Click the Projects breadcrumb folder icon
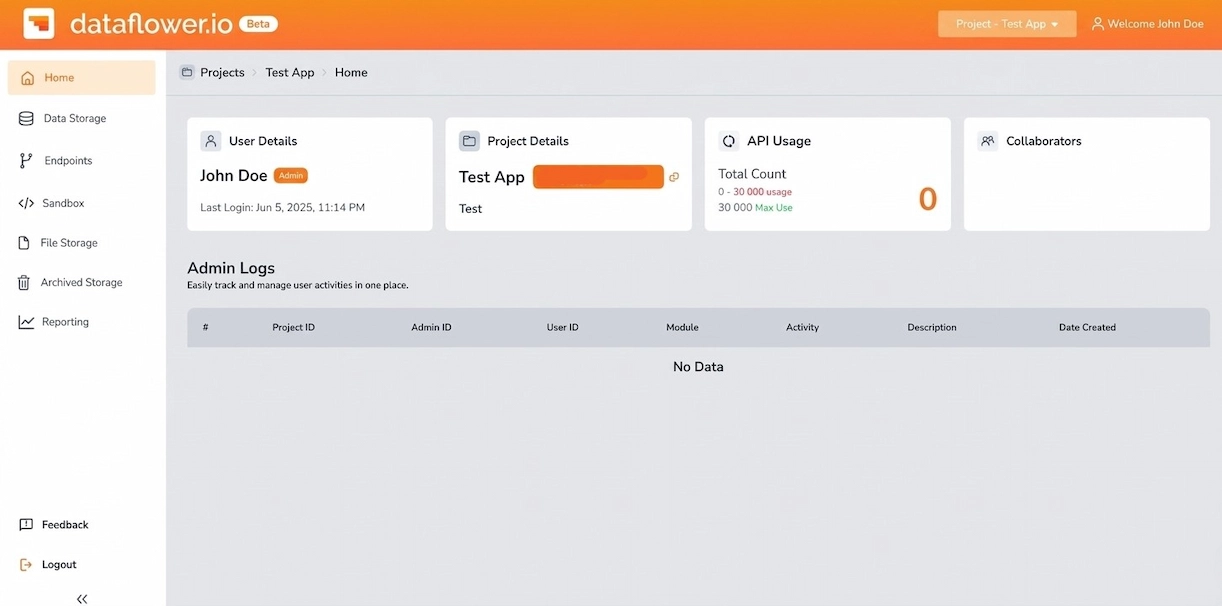The image size is (1222, 606). point(187,72)
